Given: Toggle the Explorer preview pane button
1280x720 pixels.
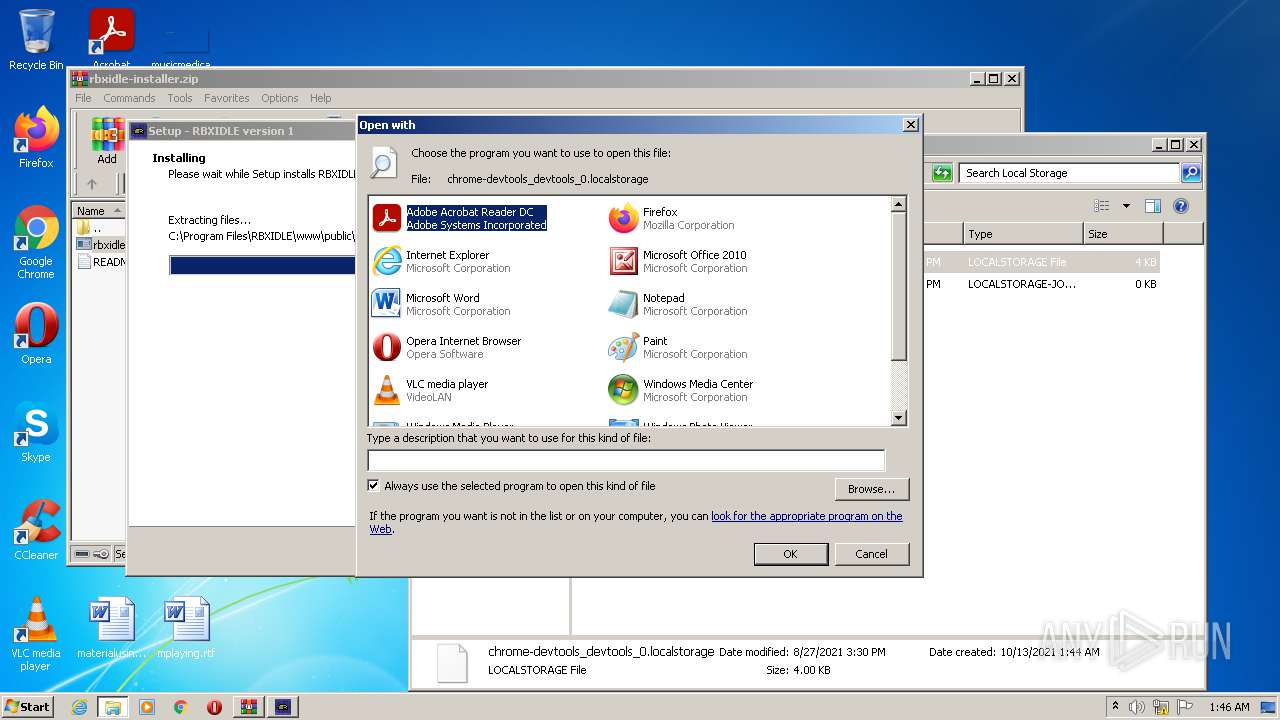Looking at the screenshot, I should [1152, 206].
